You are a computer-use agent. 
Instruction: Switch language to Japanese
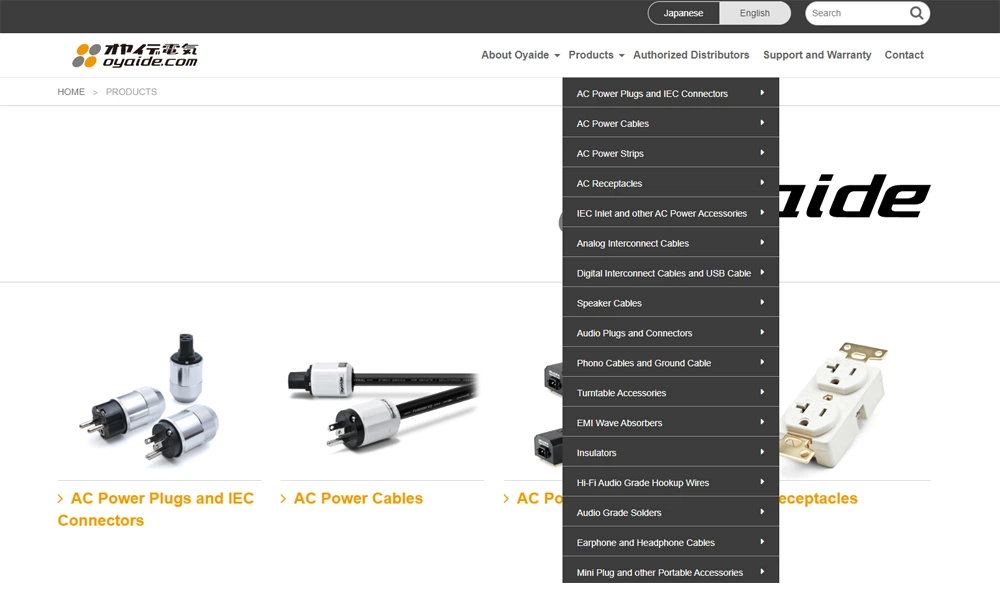(x=683, y=13)
